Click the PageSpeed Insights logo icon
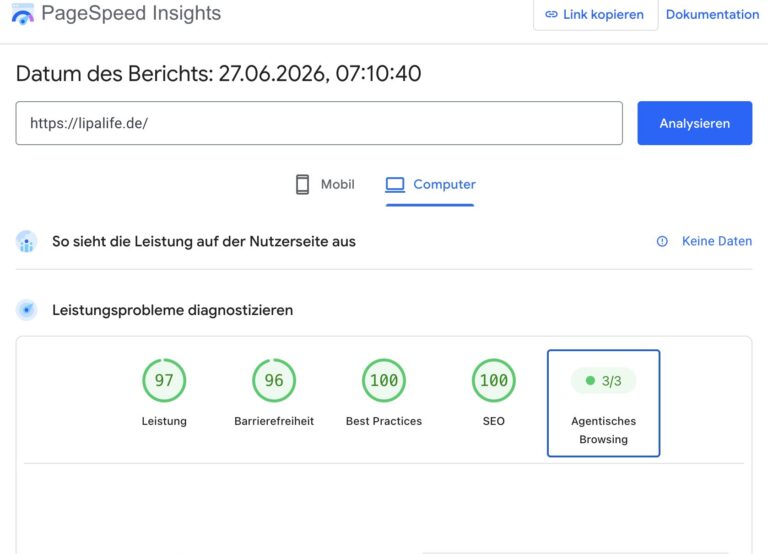 coord(23,13)
